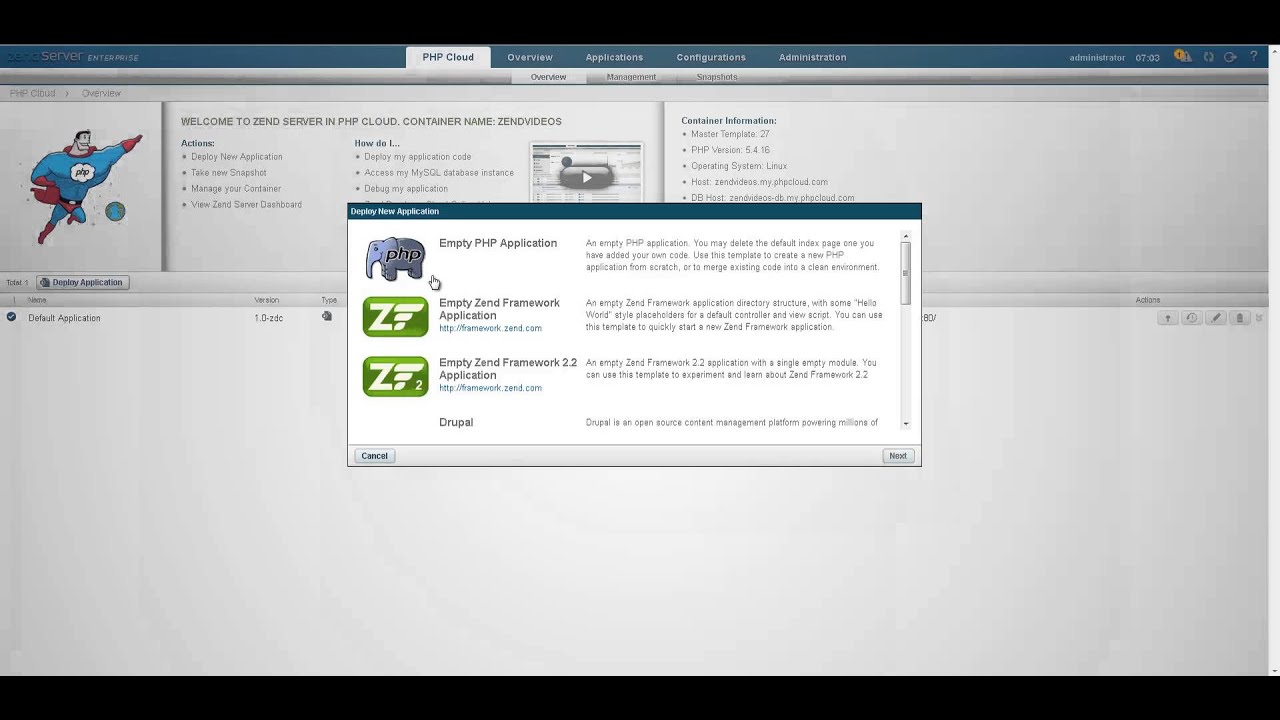
Task: Open the notifications warning icon with badge
Action: pos(1183,57)
